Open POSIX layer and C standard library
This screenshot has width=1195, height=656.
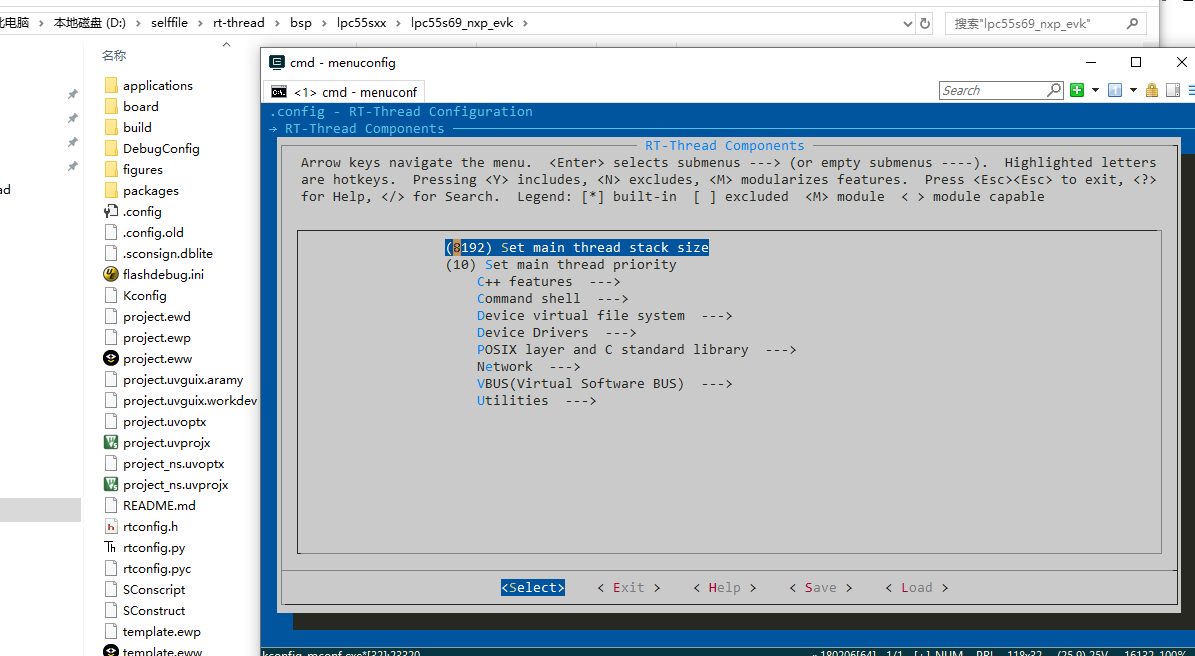636,350
